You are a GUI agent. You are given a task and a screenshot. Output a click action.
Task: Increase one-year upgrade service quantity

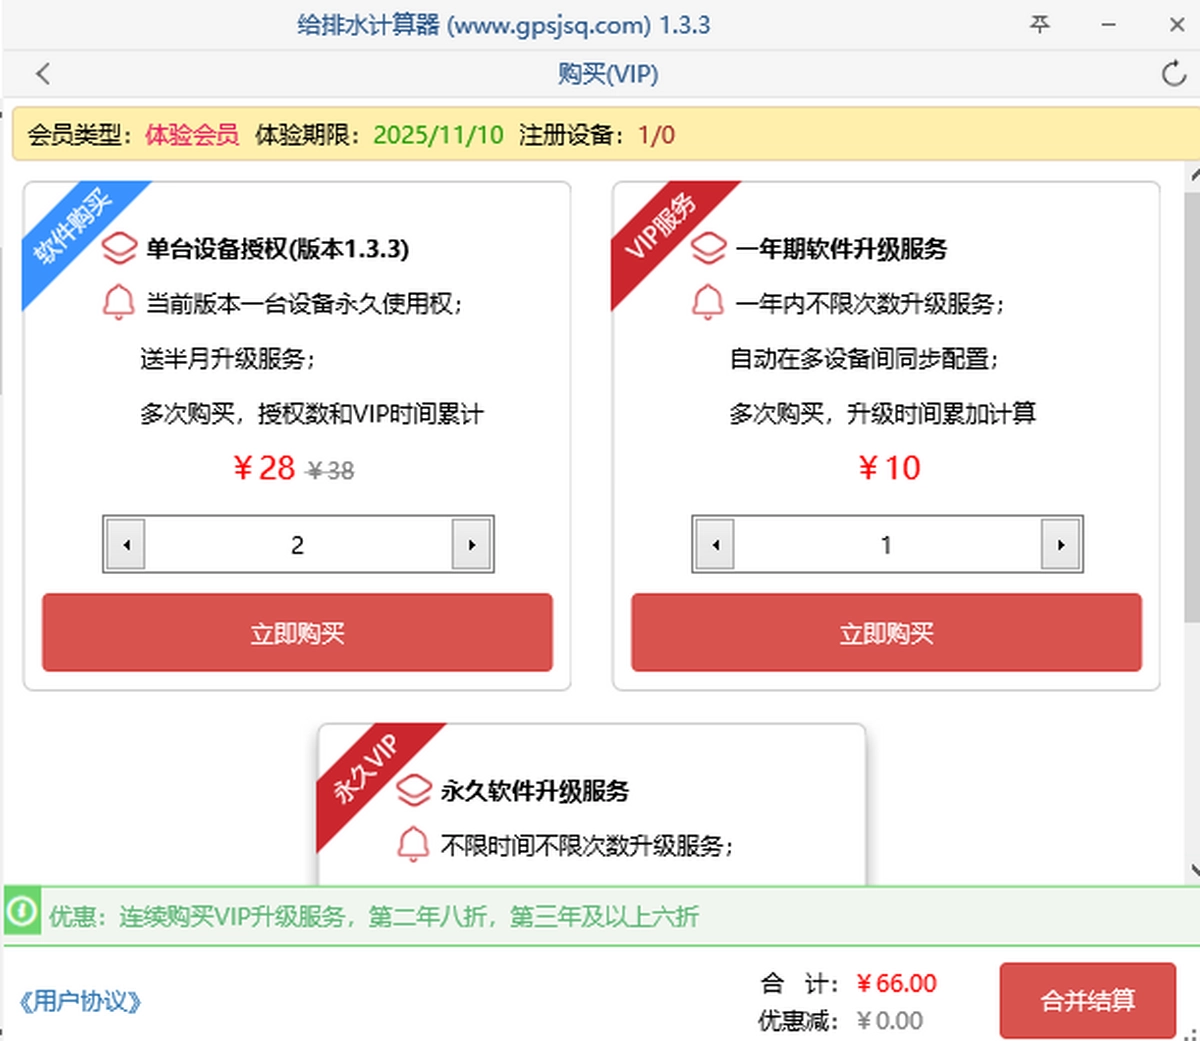[1060, 545]
